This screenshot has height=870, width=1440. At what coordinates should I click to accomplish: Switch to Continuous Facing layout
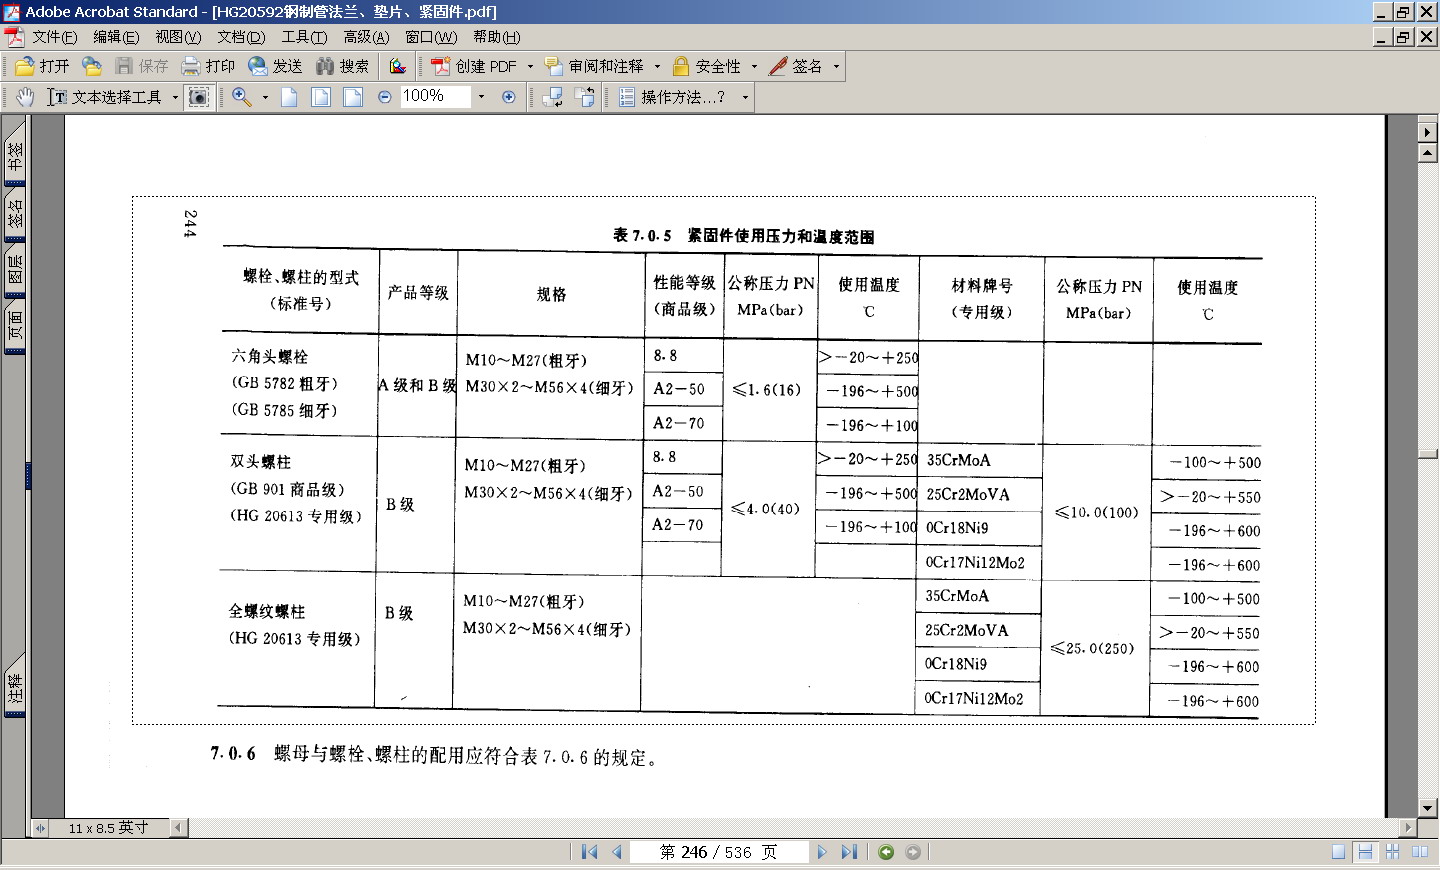(x=1392, y=852)
